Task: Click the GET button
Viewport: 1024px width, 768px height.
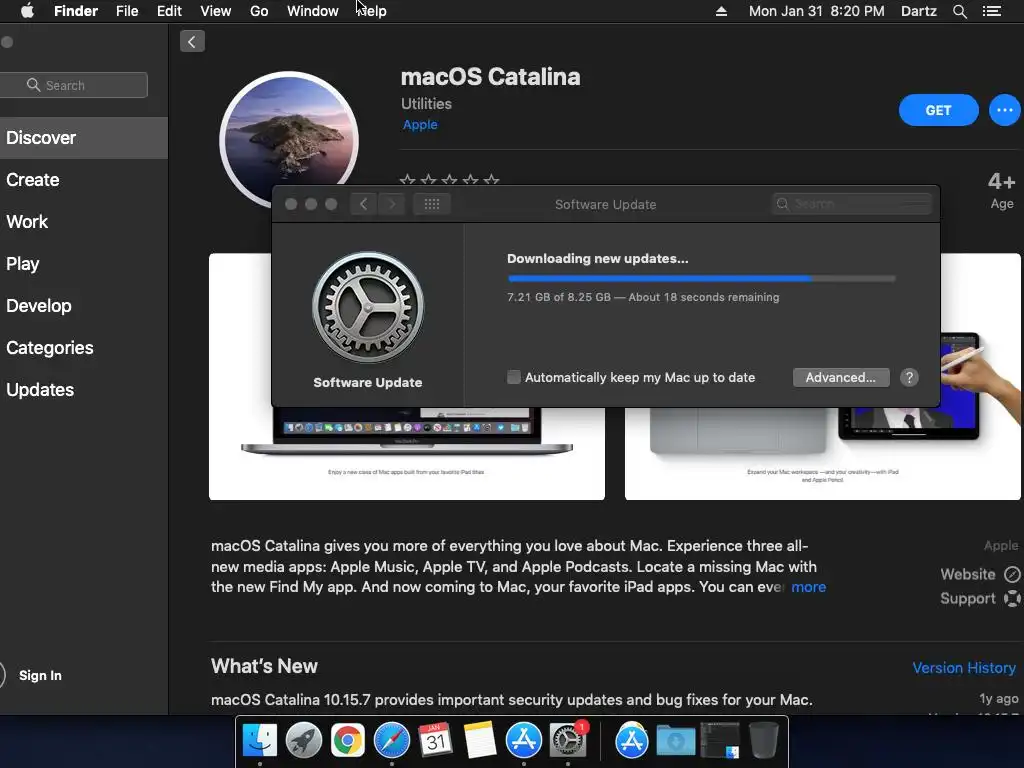Action: coord(938,110)
